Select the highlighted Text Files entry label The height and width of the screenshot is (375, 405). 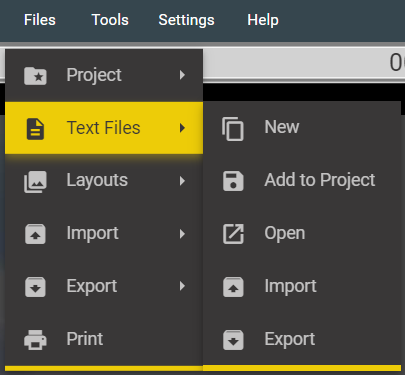[103, 128]
